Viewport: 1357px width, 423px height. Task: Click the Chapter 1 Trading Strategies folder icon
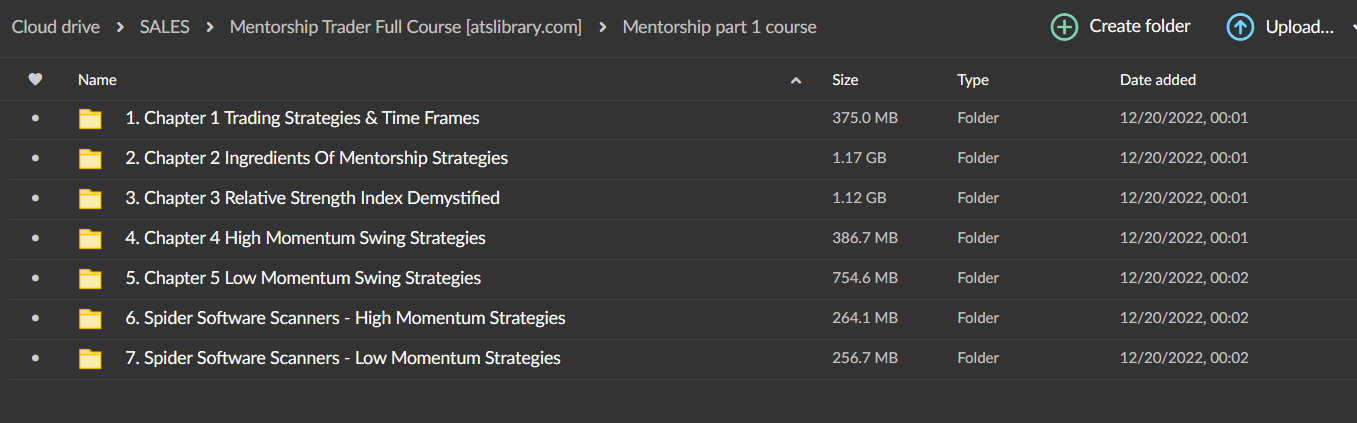pyautogui.click(x=91, y=119)
